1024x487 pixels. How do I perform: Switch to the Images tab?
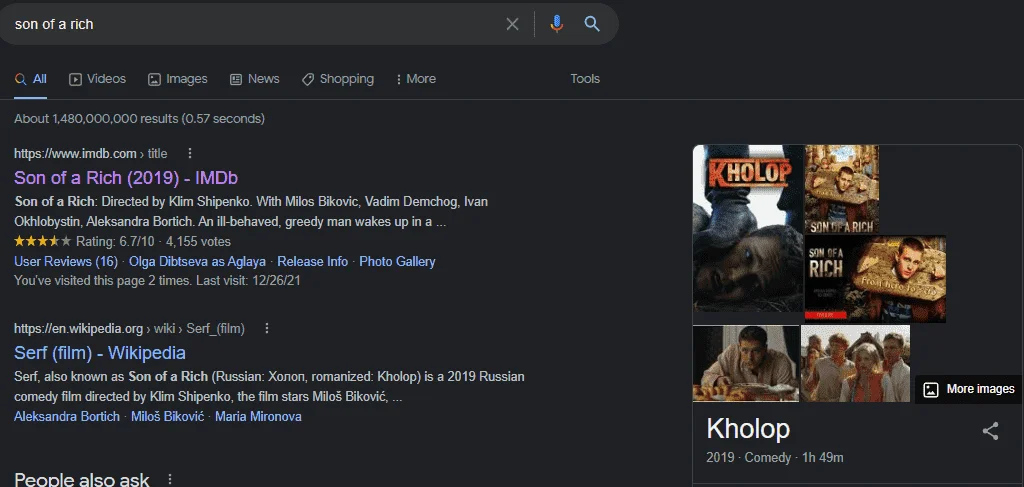pos(178,79)
